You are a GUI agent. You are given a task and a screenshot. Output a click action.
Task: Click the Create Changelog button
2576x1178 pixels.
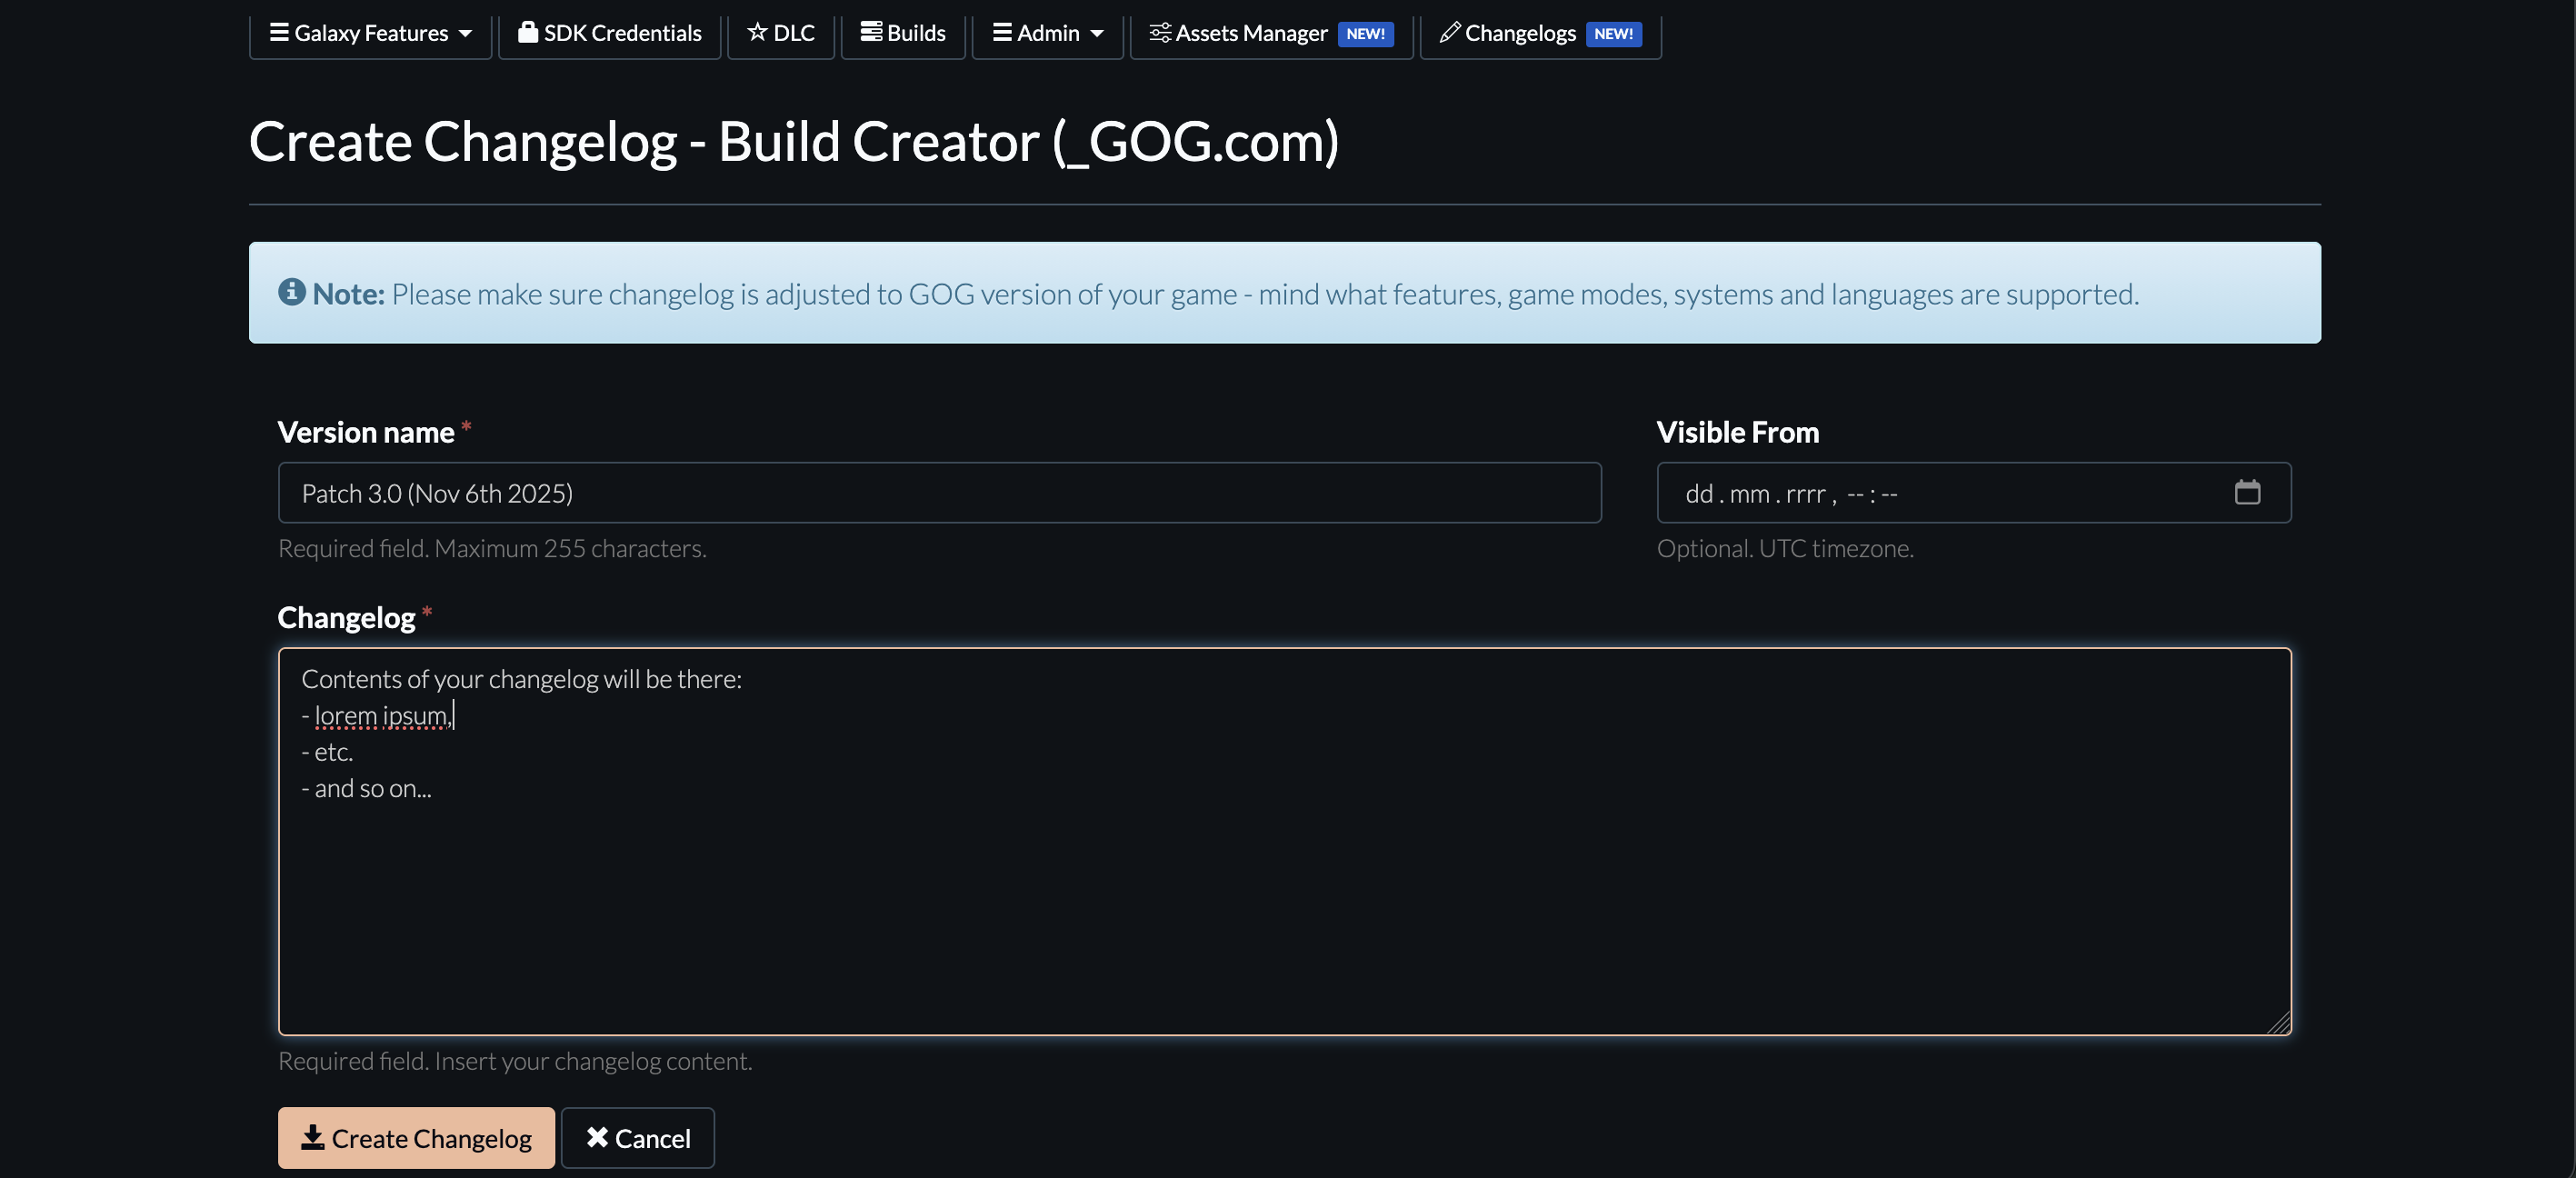coord(416,1137)
